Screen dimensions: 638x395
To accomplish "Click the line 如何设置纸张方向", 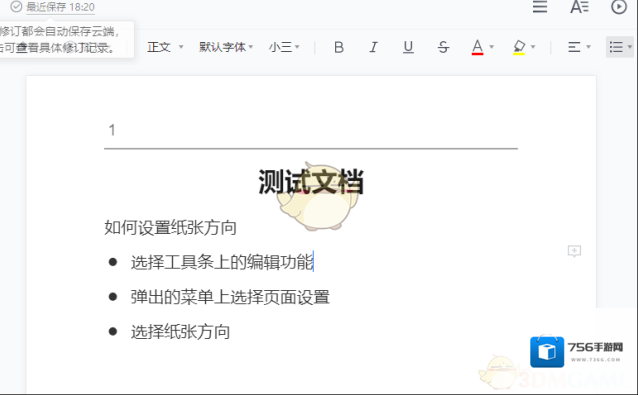I will [x=170, y=228].
